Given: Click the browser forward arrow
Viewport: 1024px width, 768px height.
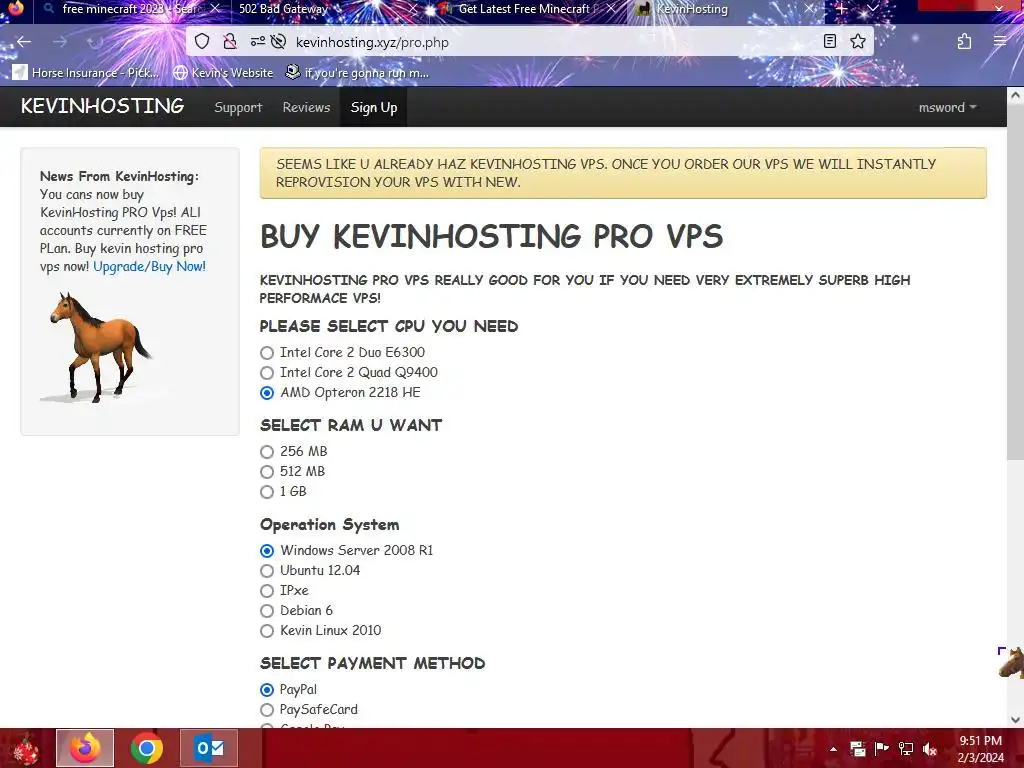Looking at the screenshot, I should pyautogui.click(x=60, y=42).
